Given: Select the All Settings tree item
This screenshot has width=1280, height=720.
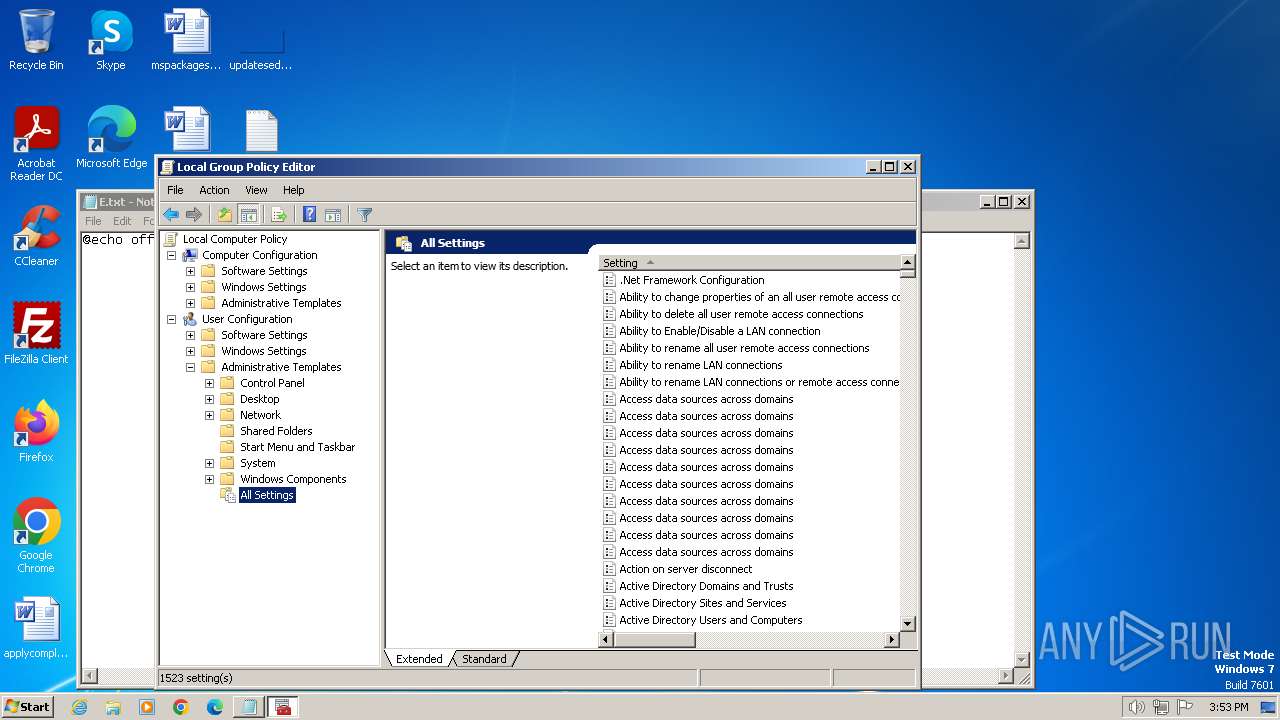Looking at the screenshot, I should 267,495.
